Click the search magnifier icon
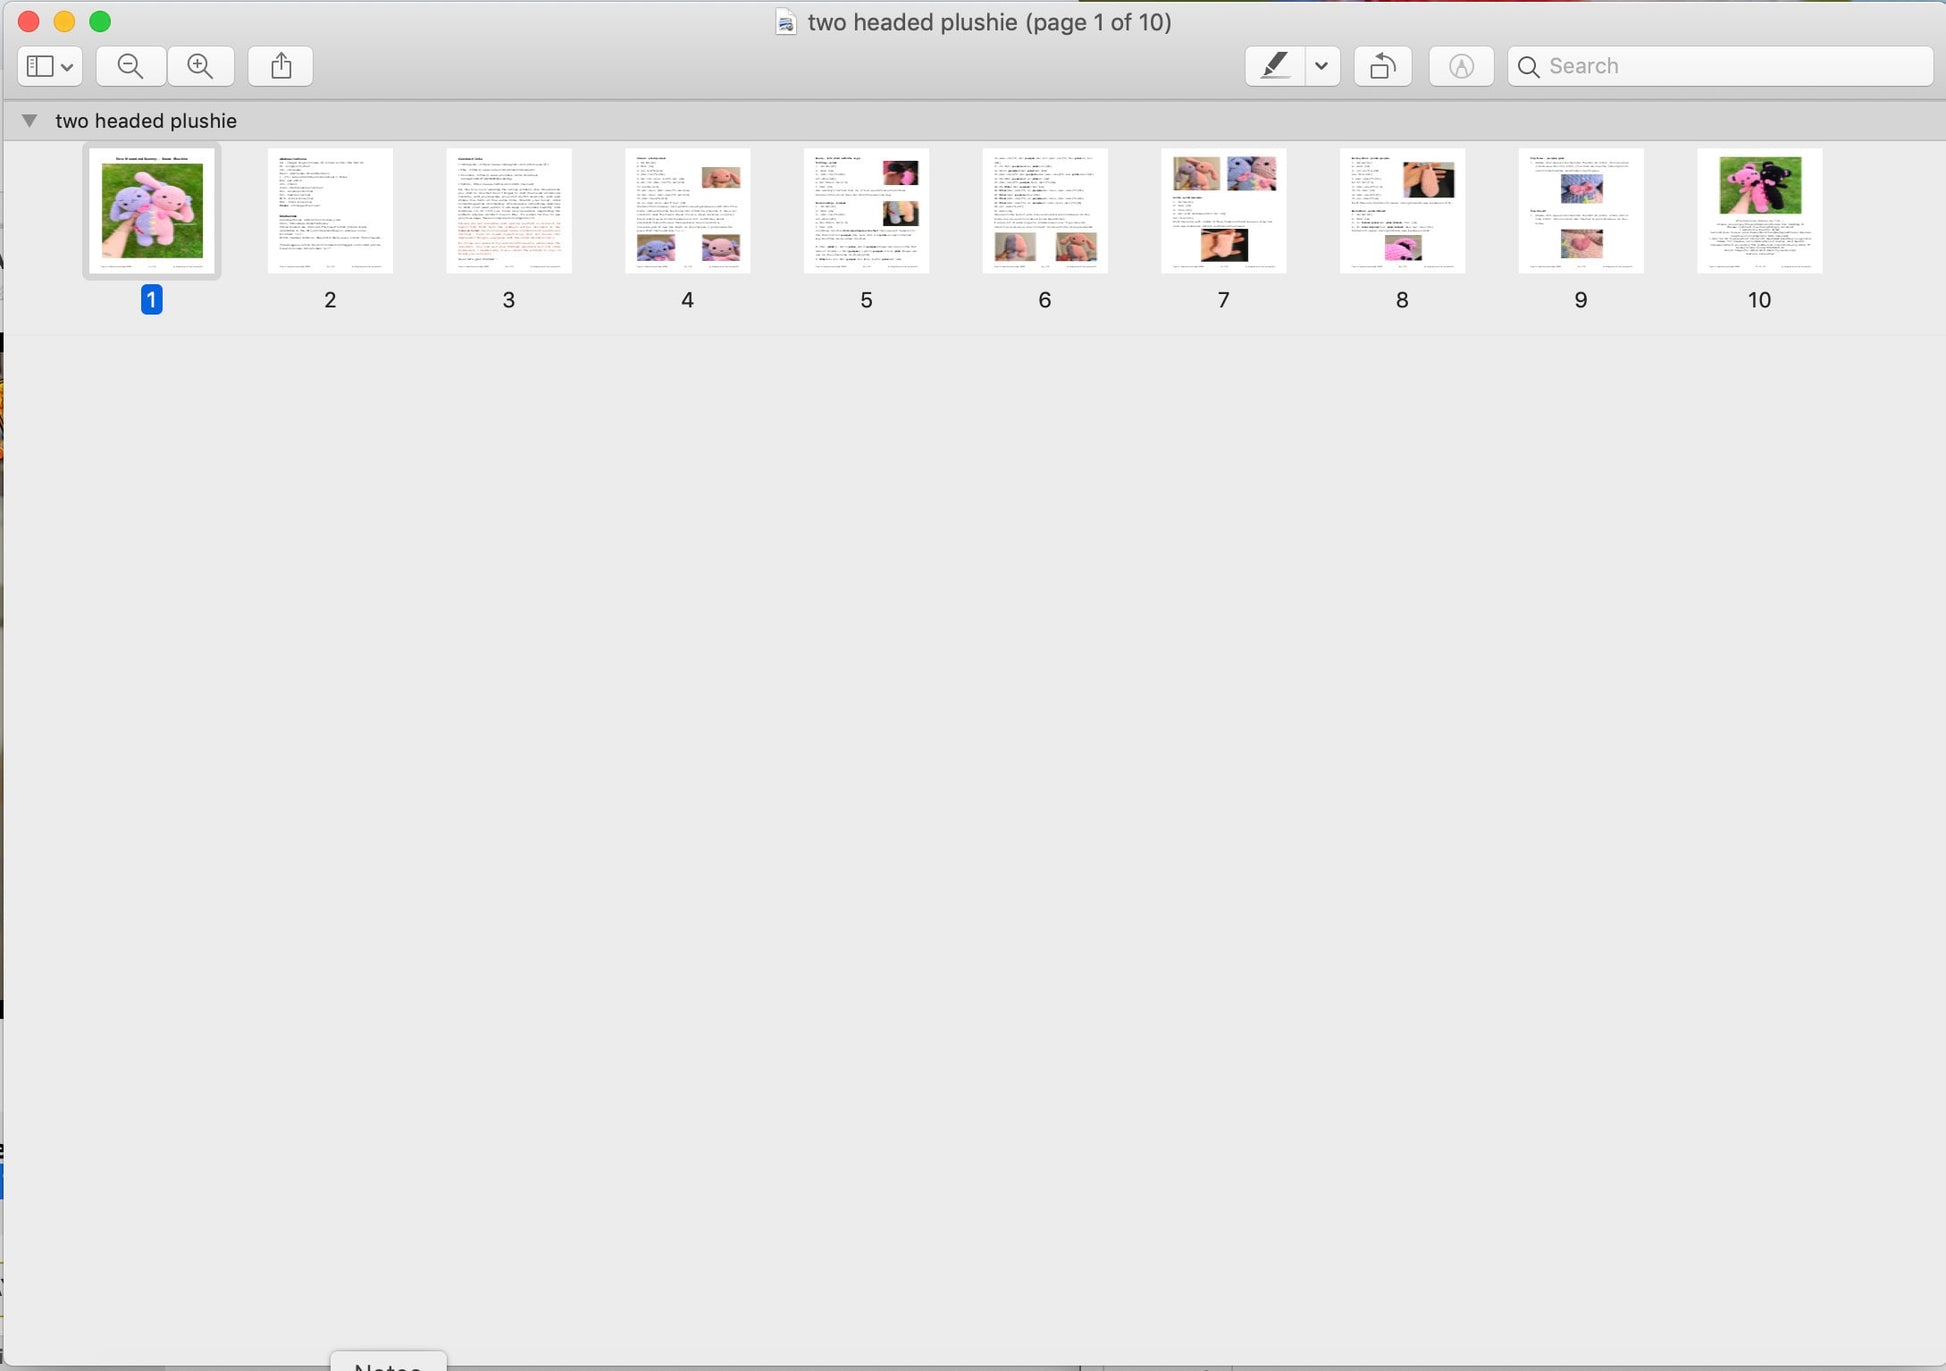 [x=1528, y=66]
